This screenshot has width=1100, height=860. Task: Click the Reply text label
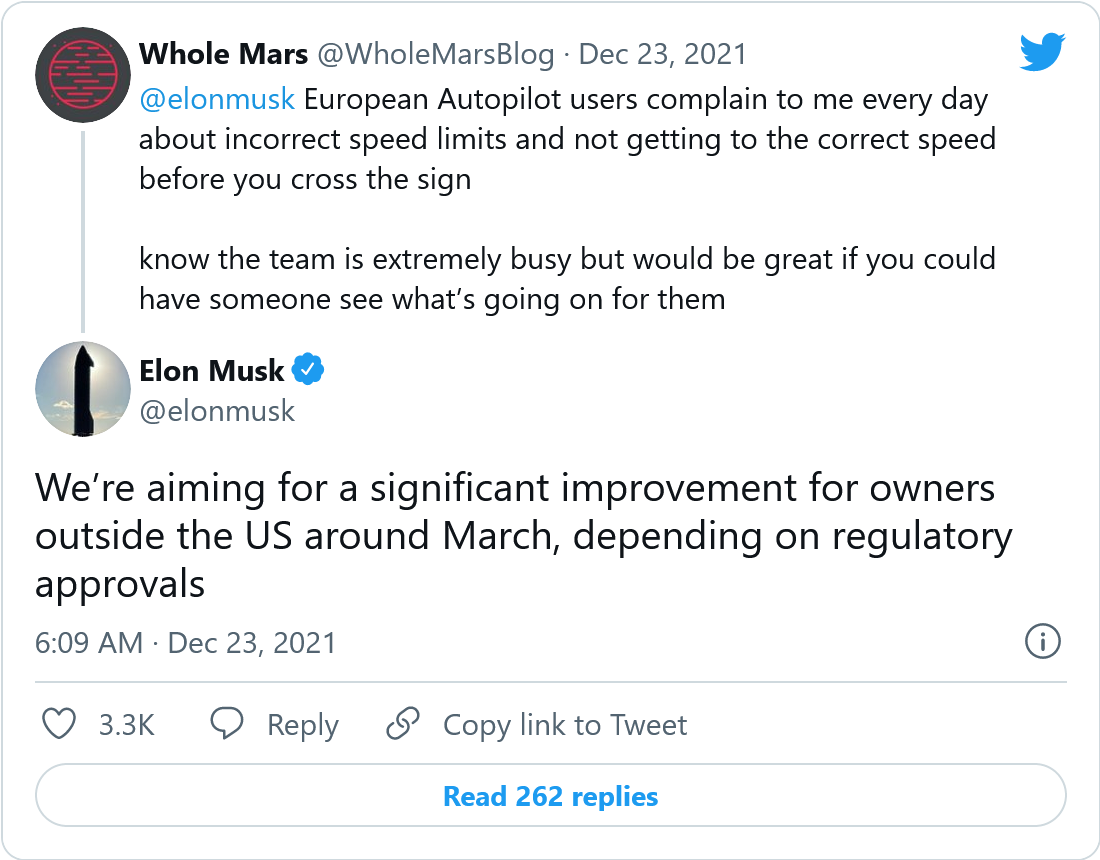point(302,725)
